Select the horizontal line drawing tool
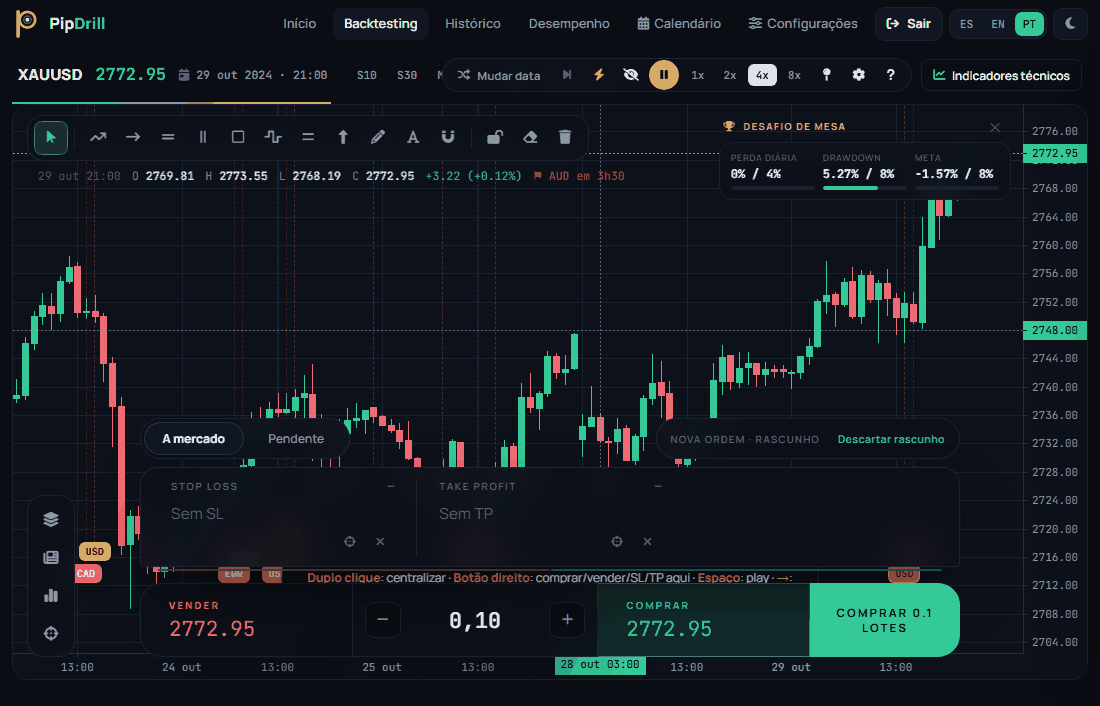This screenshot has height=706, width=1100. click(x=168, y=138)
